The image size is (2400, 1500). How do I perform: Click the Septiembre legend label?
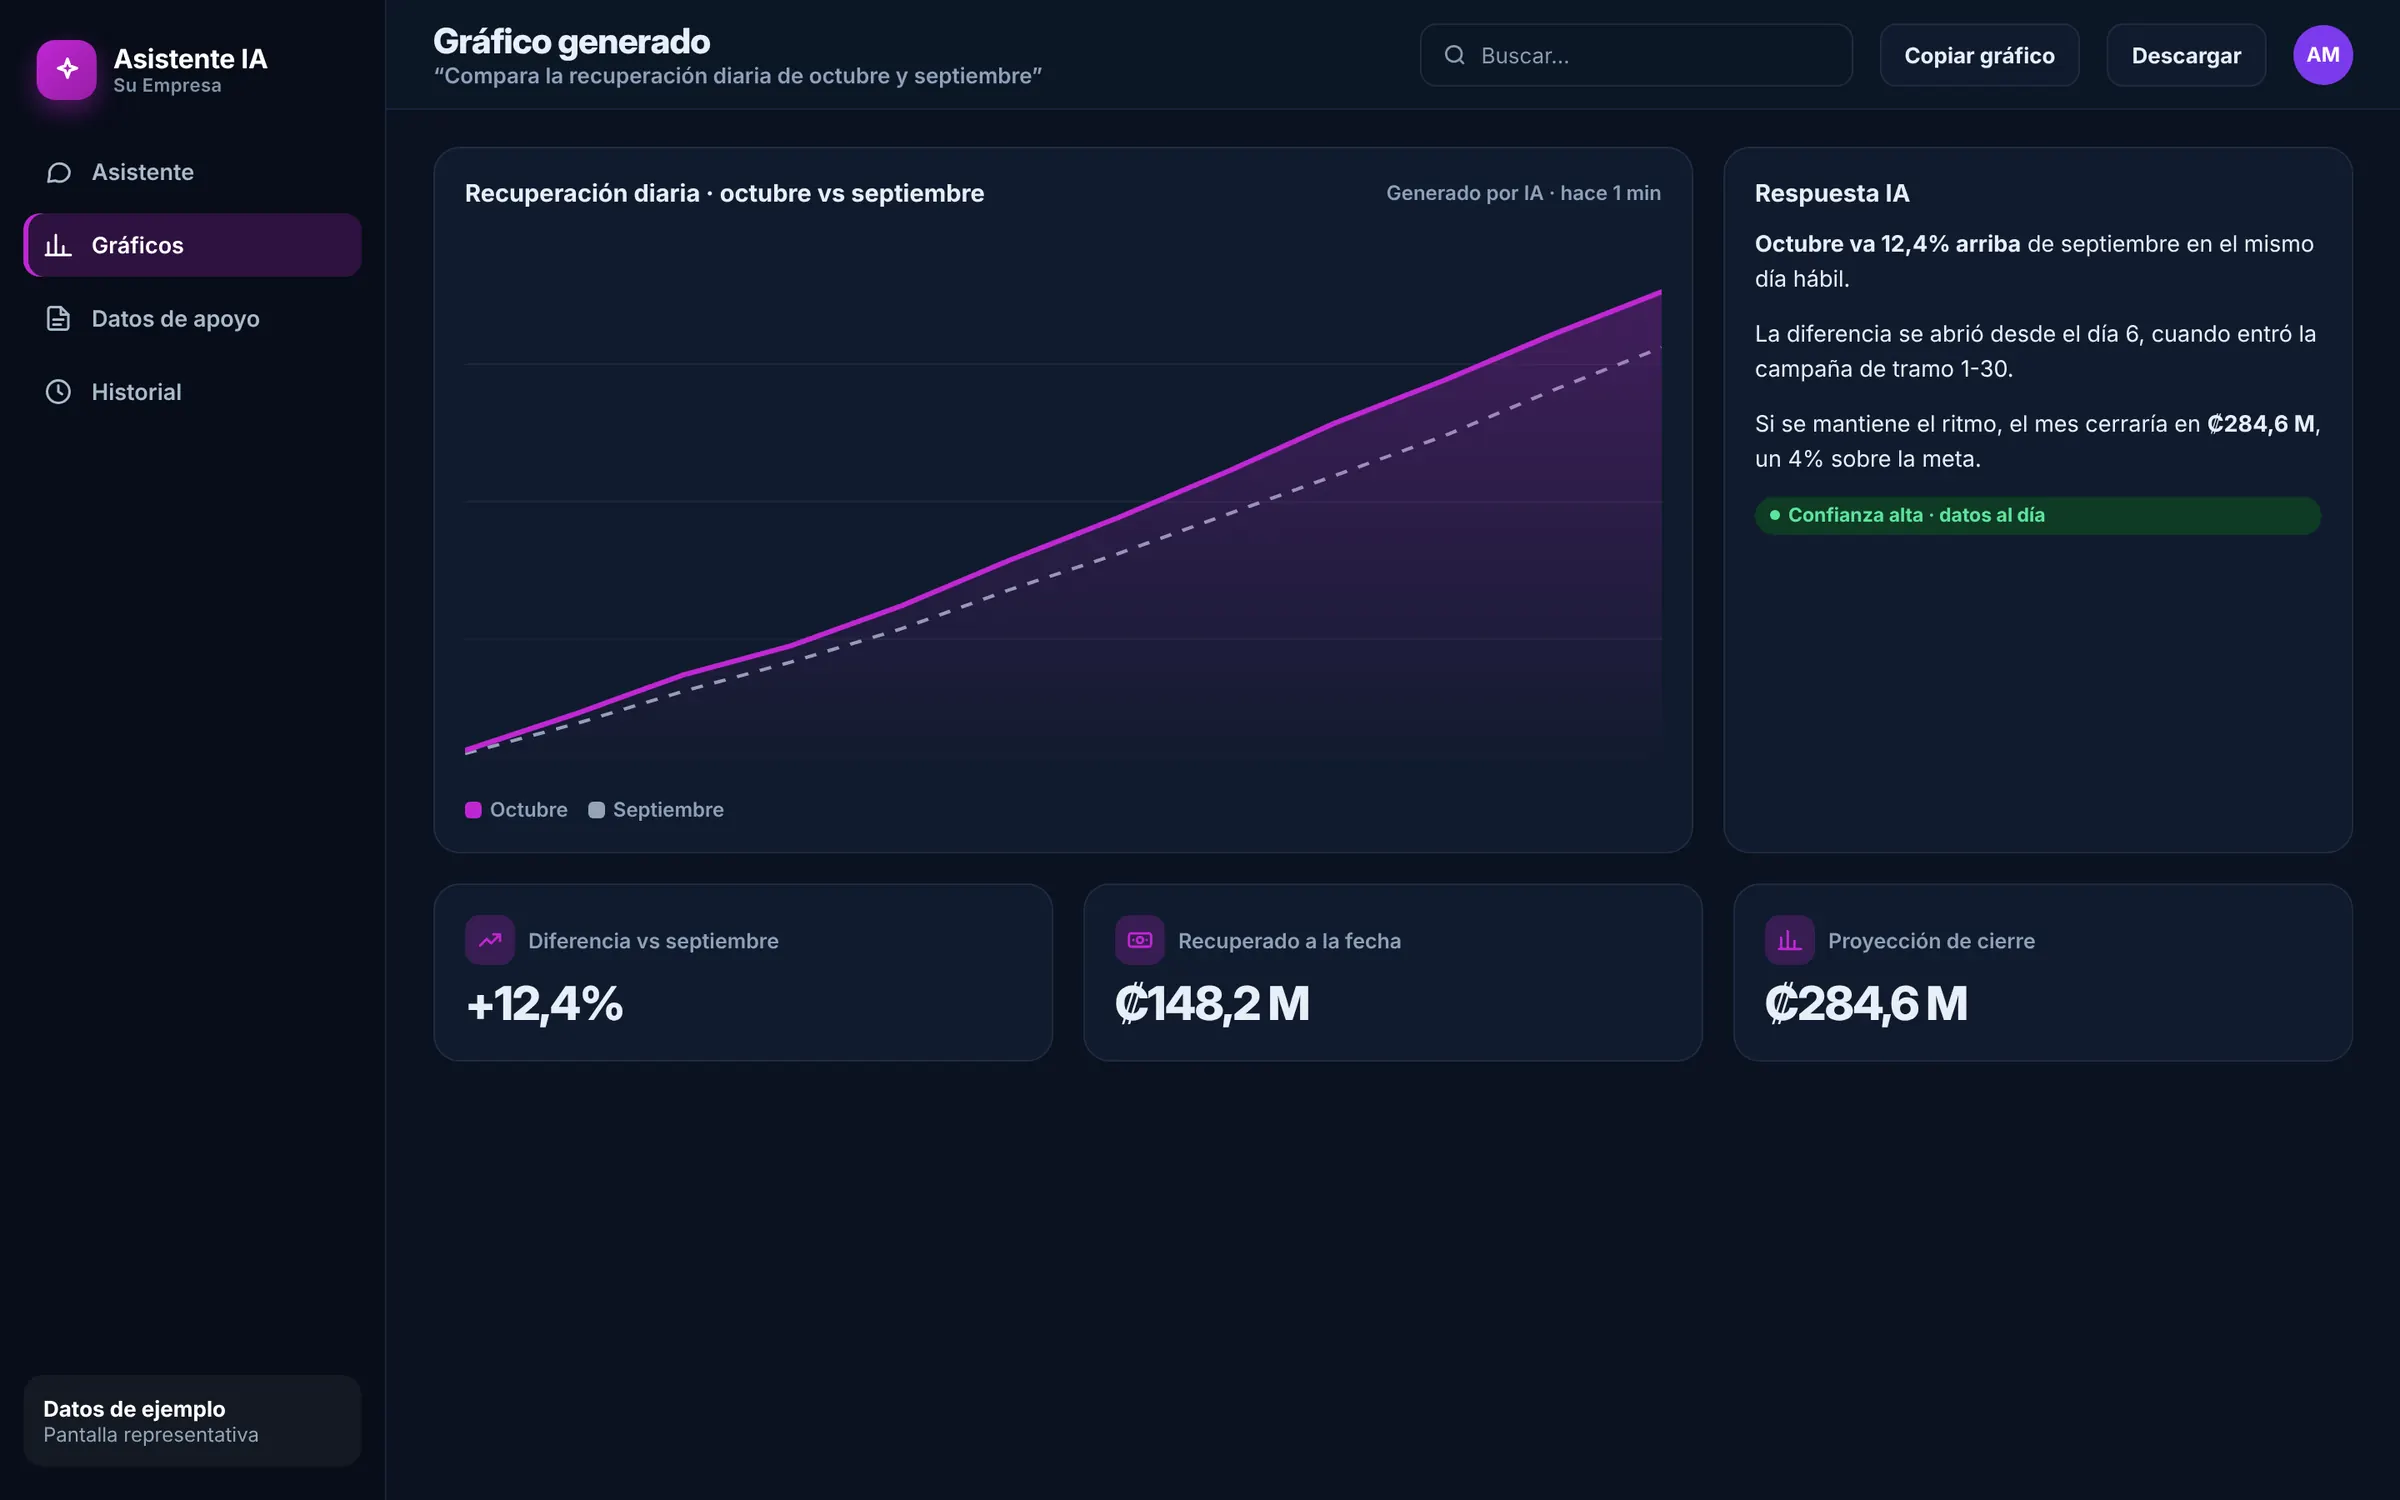tap(668, 810)
